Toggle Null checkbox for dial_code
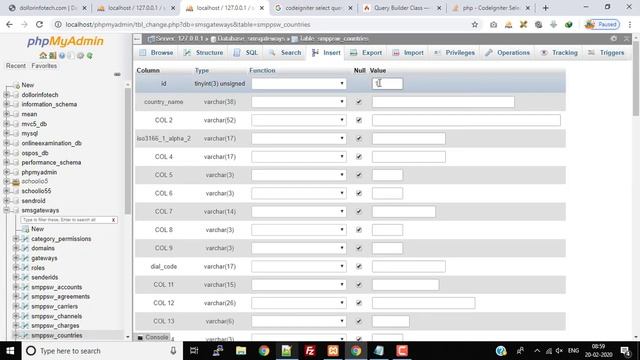This screenshot has width=640, height=360. click(359, 266)
